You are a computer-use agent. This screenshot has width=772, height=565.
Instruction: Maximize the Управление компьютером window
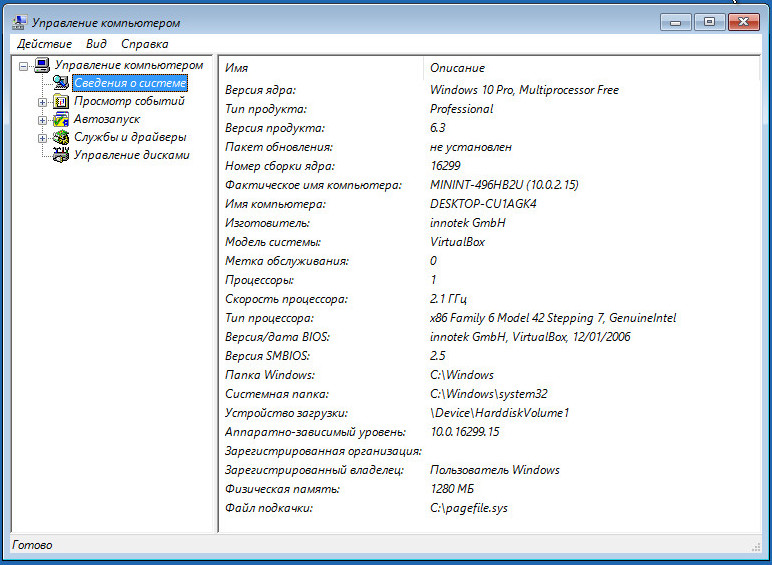(x=709, y=22)
